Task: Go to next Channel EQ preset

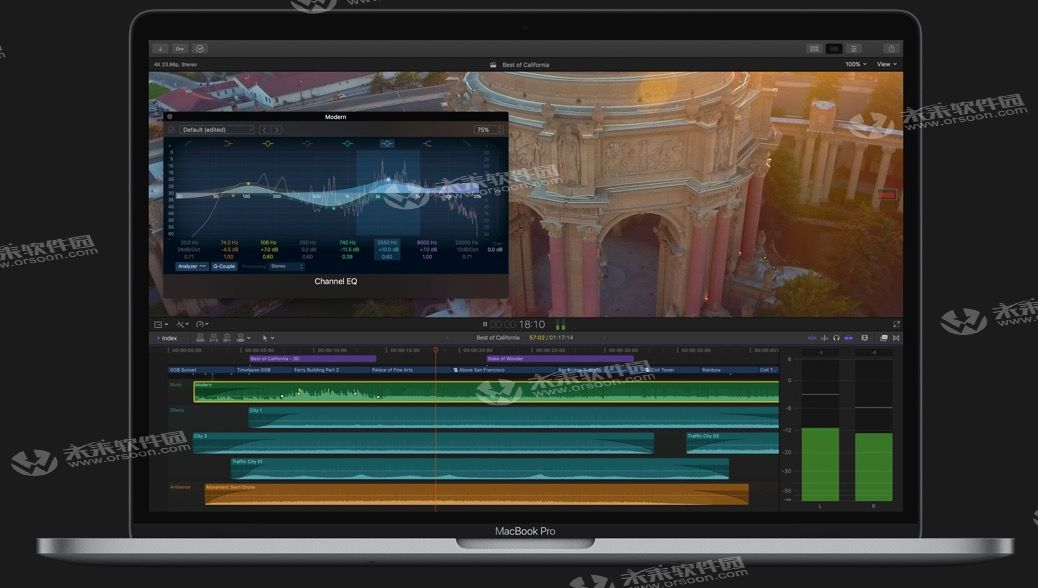Action: click(x=277, y=130)
